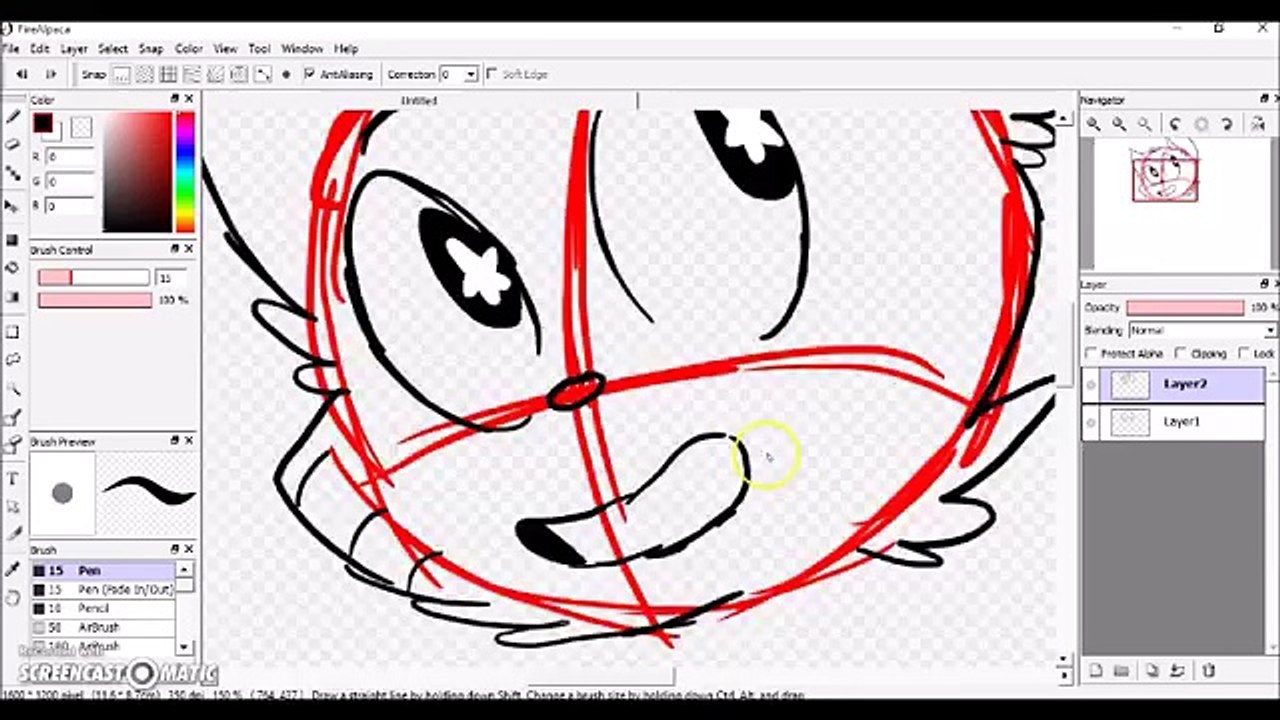Check the Clipping option
1280x720 pixels.
click(1181, 353)
